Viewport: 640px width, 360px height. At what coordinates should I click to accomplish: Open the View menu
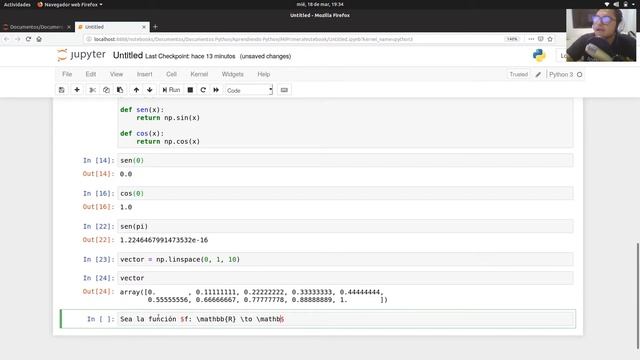(x=116, y=74)
